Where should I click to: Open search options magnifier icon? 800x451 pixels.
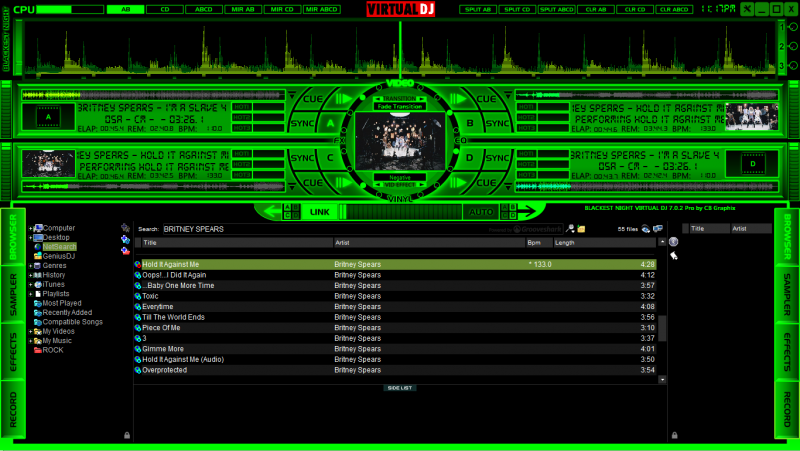(570, 229)
